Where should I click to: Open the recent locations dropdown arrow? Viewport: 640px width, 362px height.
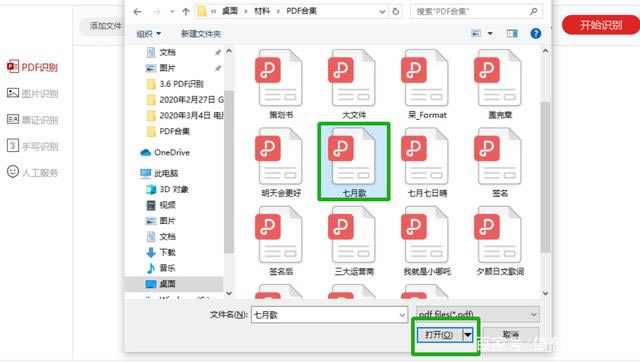(172, 12)
